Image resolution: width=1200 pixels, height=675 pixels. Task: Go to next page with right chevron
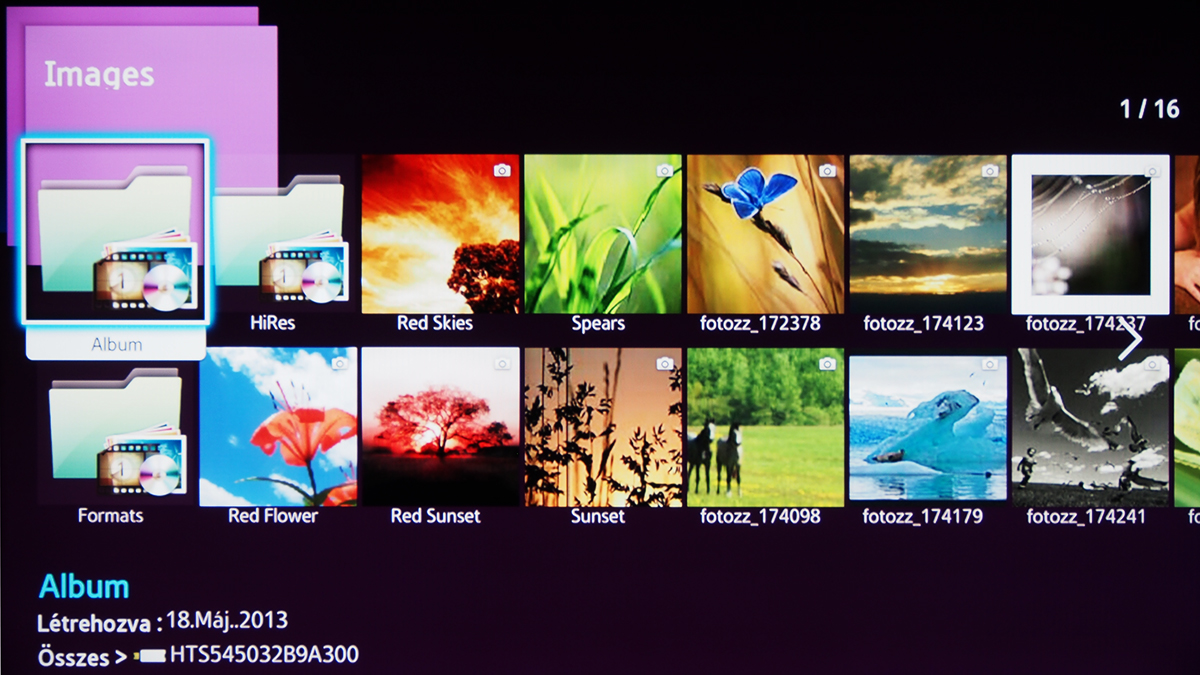click(x=1130, y=341)
